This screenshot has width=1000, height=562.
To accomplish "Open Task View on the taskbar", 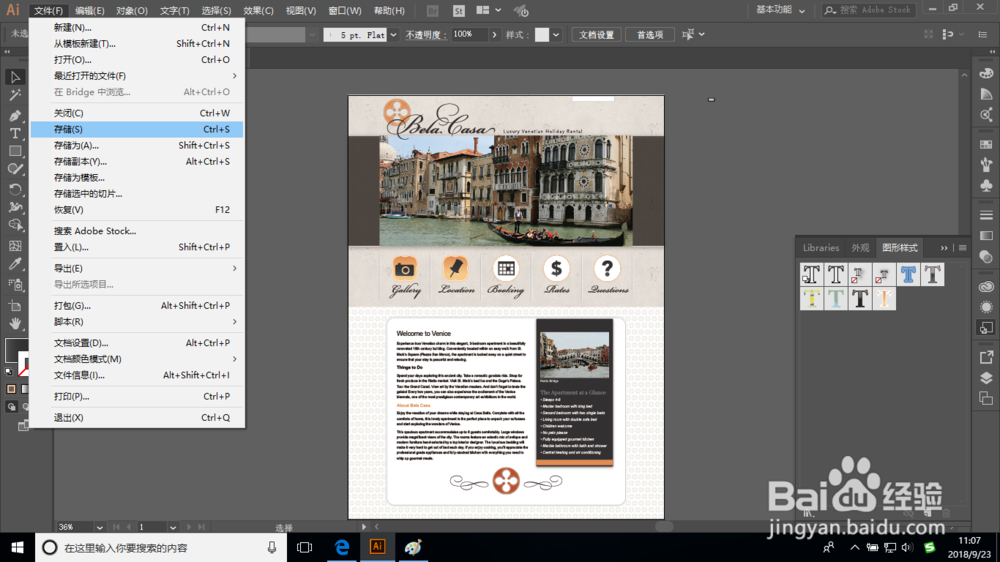I will click(305, 547).
